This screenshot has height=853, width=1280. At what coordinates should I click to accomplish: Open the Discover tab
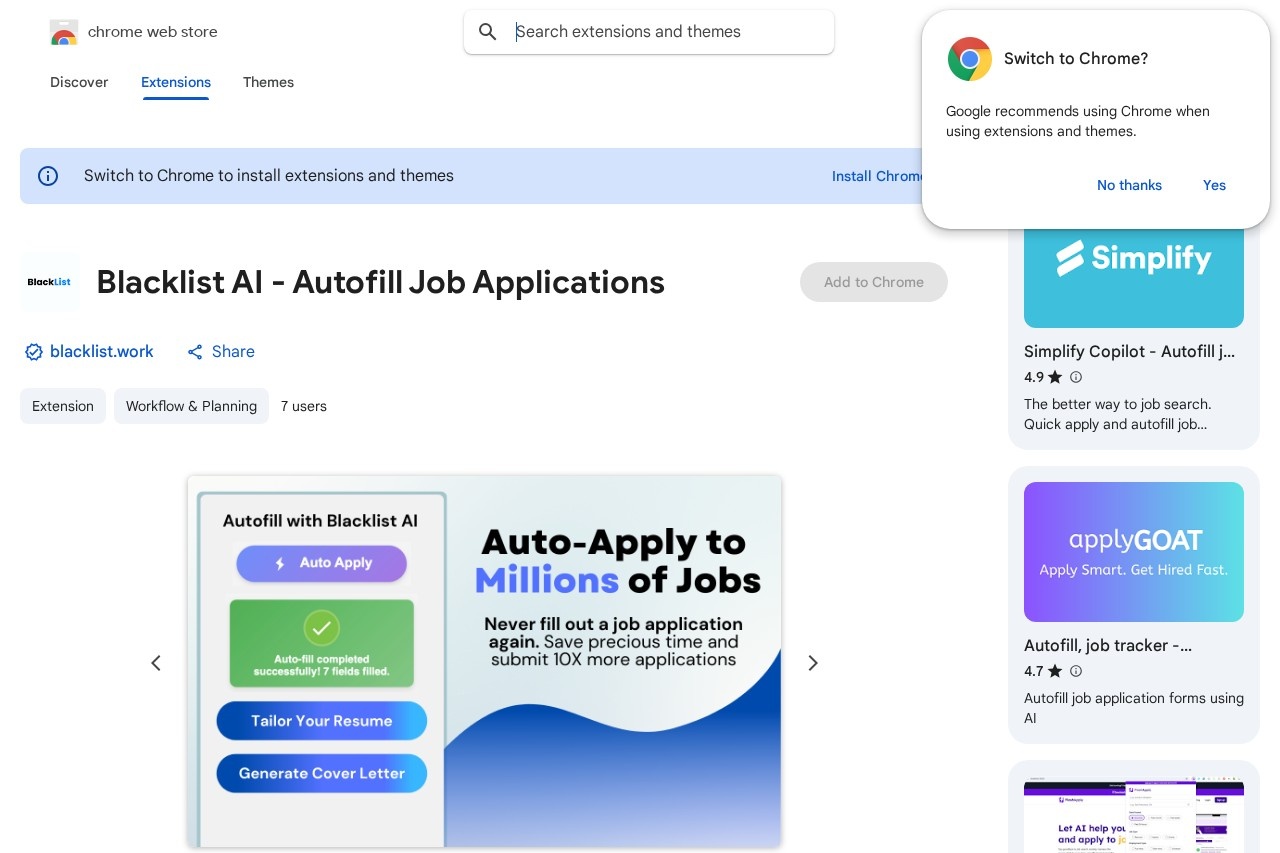[79, 82]
